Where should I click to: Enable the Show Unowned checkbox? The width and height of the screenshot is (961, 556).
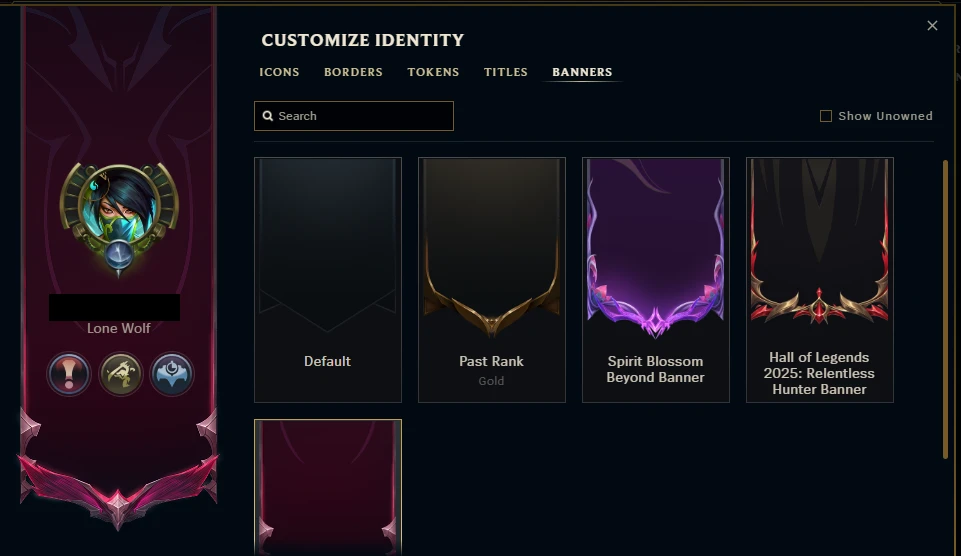pyautogui.click(x=826, y=116)
